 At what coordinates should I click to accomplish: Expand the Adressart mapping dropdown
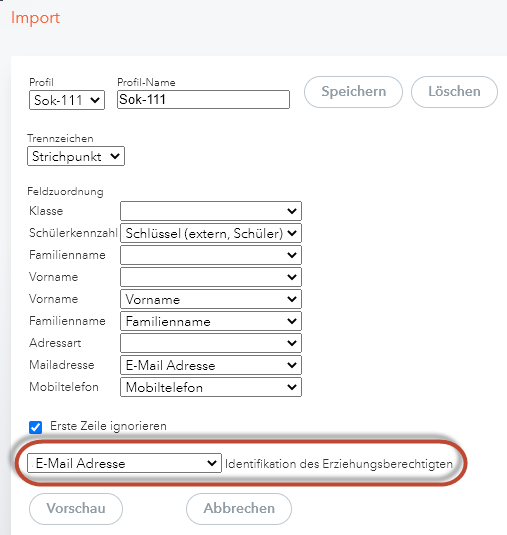[x=211, y=343]
